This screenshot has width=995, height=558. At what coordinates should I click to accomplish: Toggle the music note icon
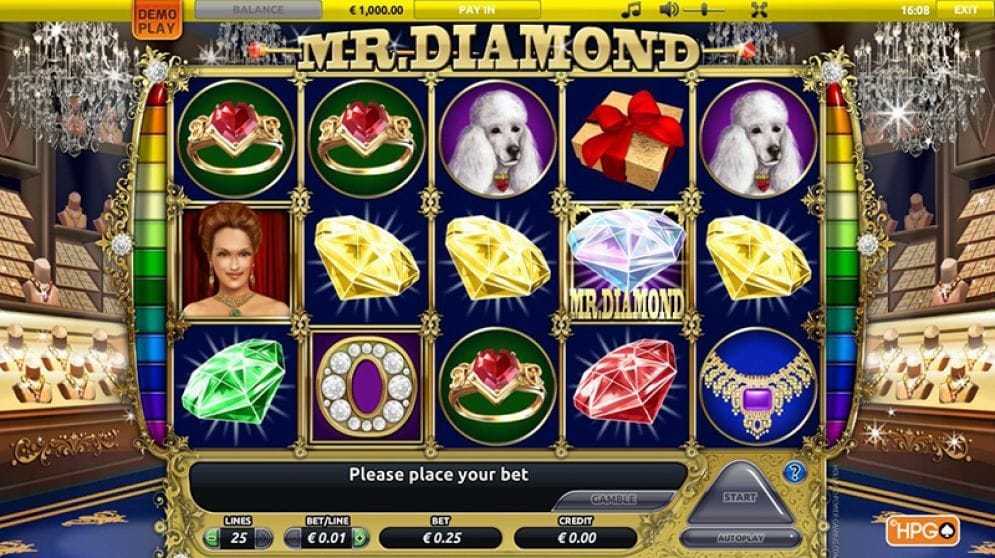(631, 10)
